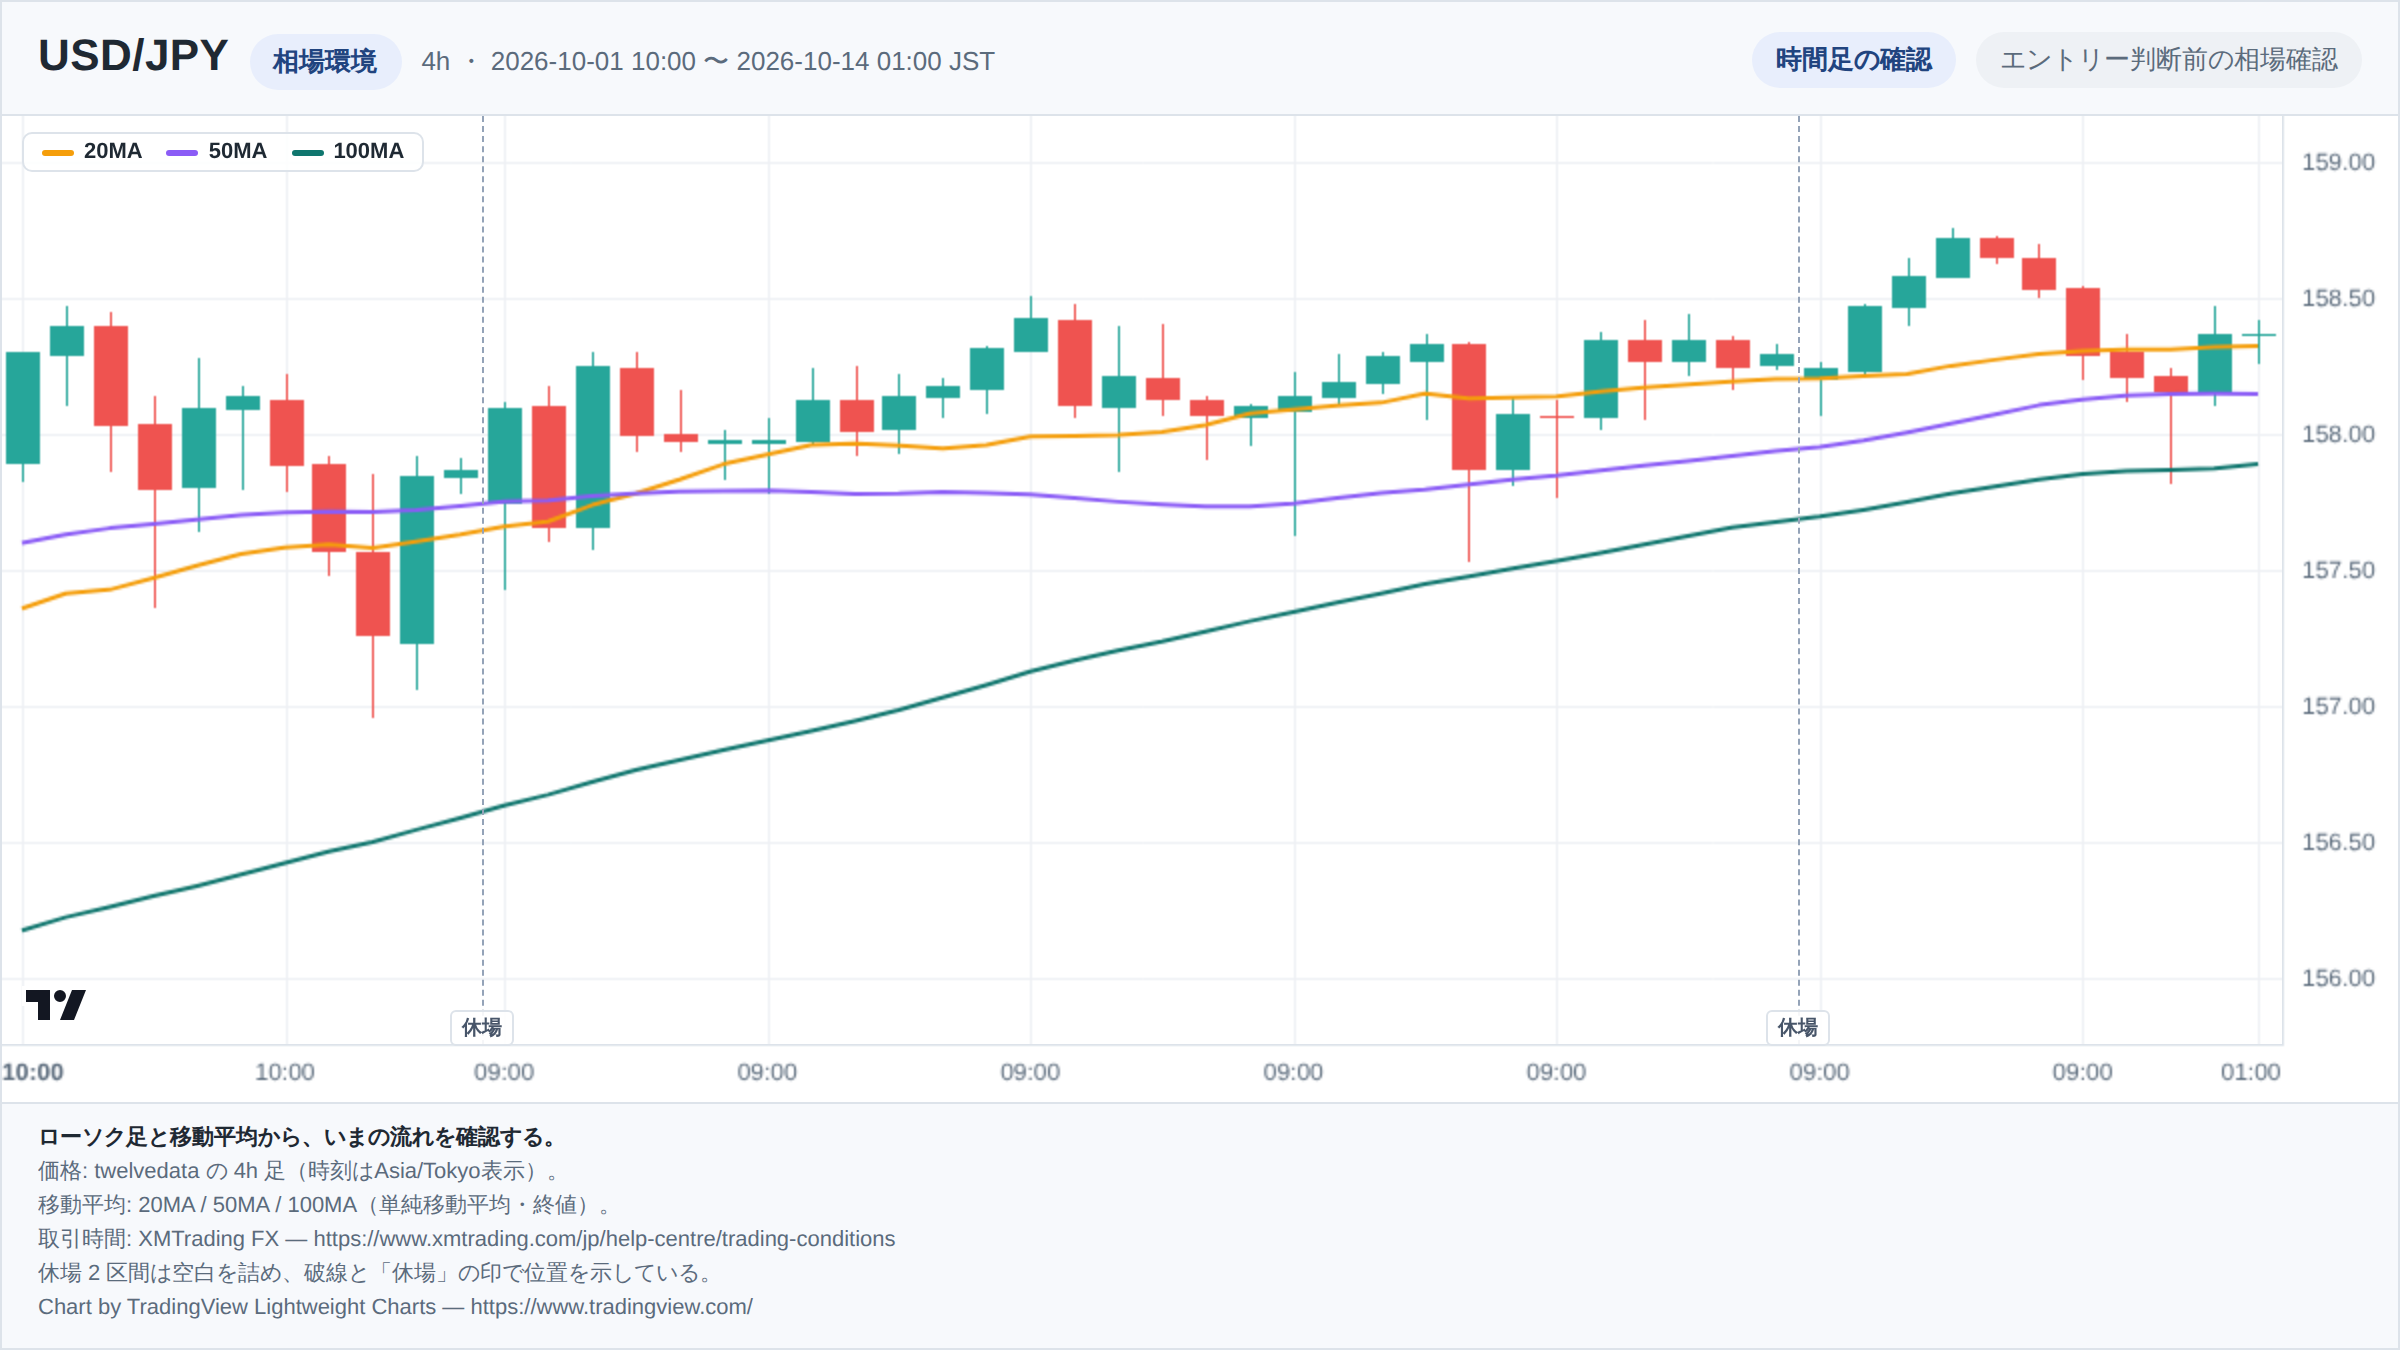The image size is (2400, 1350).
Task: Click the 157.00 price axis label
Action: (x=2338, y=706)
